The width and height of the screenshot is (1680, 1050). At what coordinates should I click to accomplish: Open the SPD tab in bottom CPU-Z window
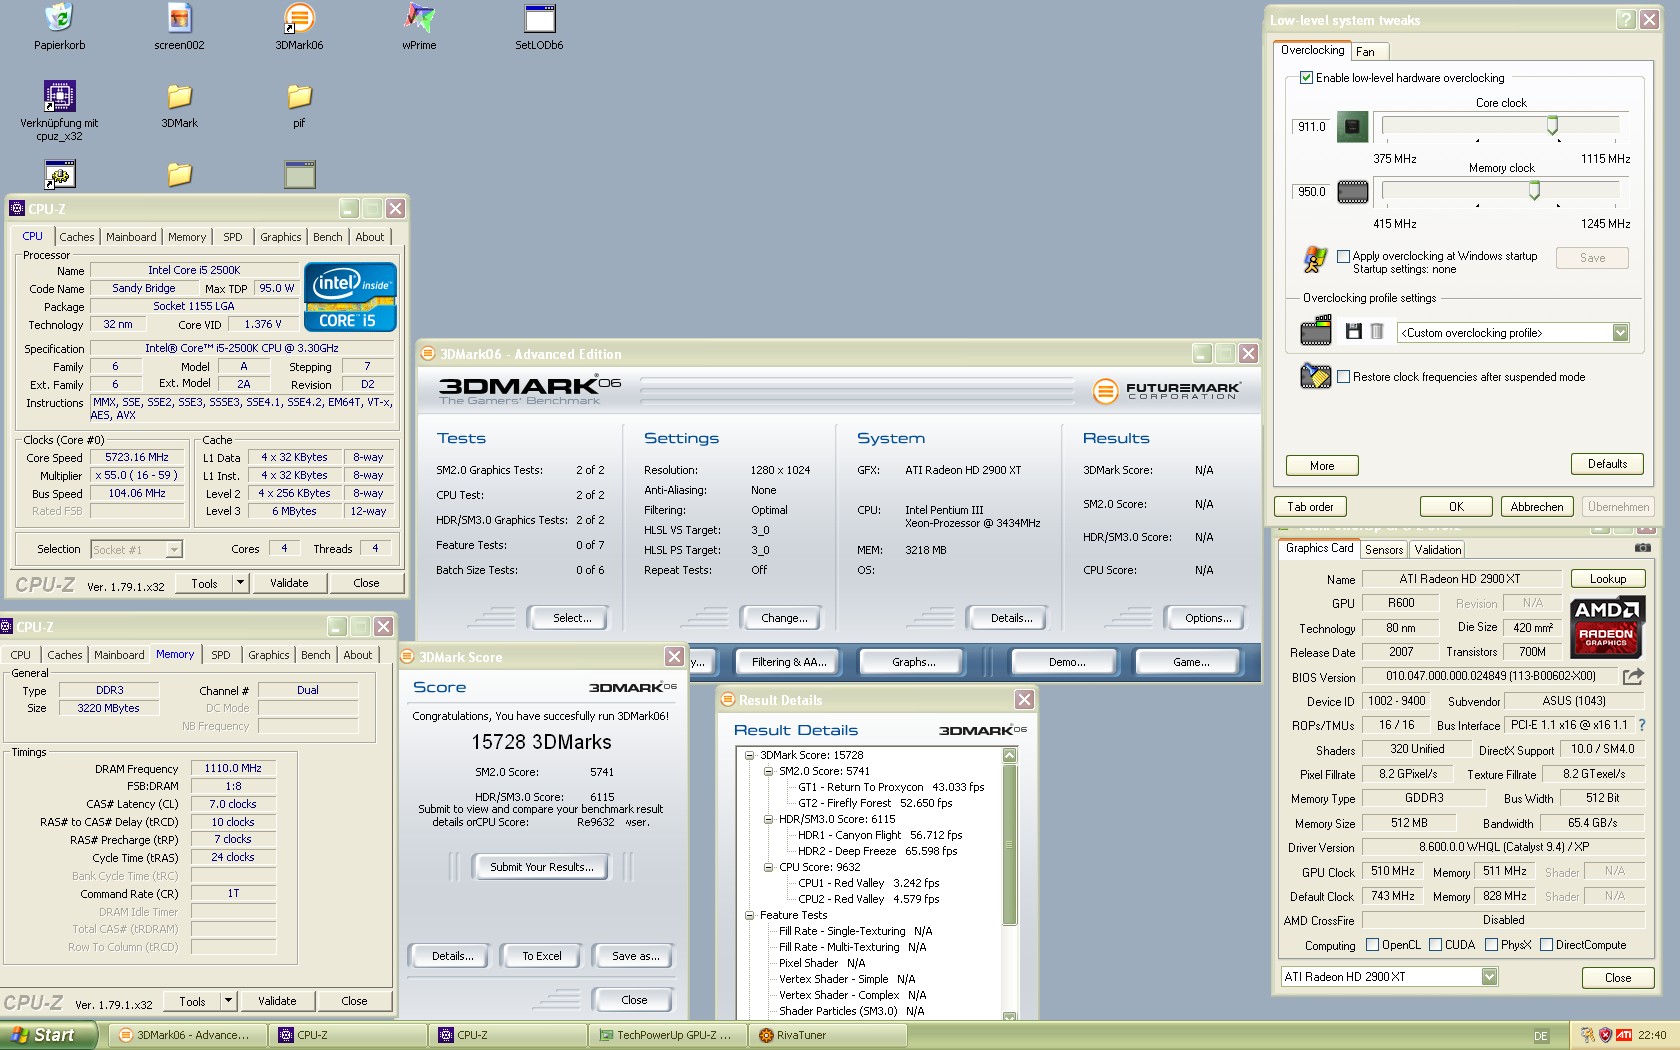[221, 655]
